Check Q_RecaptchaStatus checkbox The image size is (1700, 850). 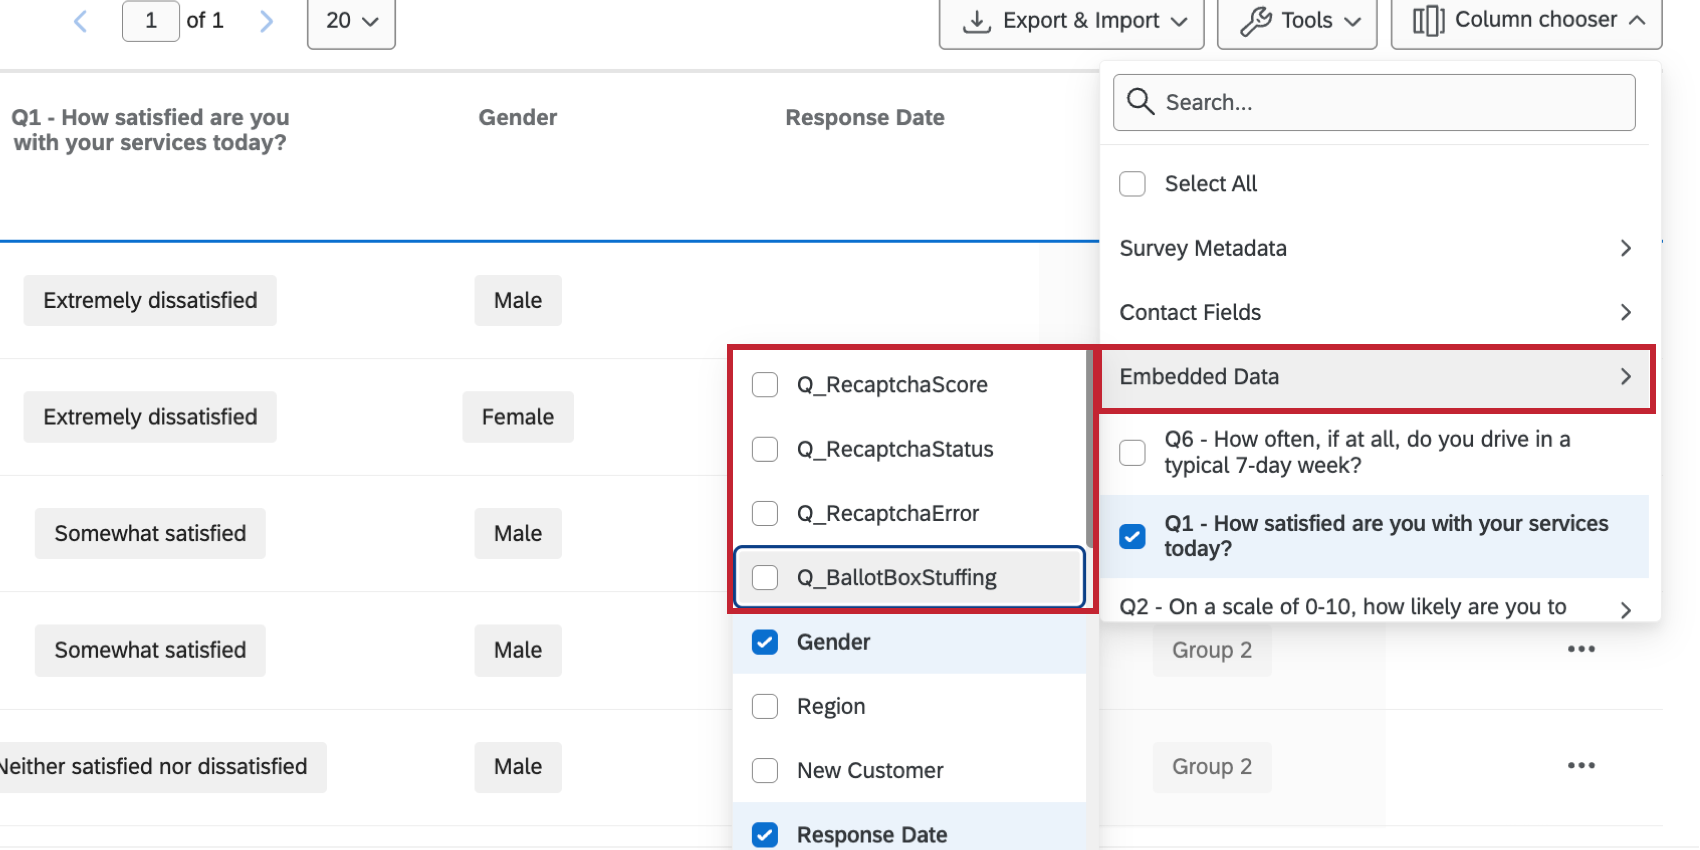(765, 449)
